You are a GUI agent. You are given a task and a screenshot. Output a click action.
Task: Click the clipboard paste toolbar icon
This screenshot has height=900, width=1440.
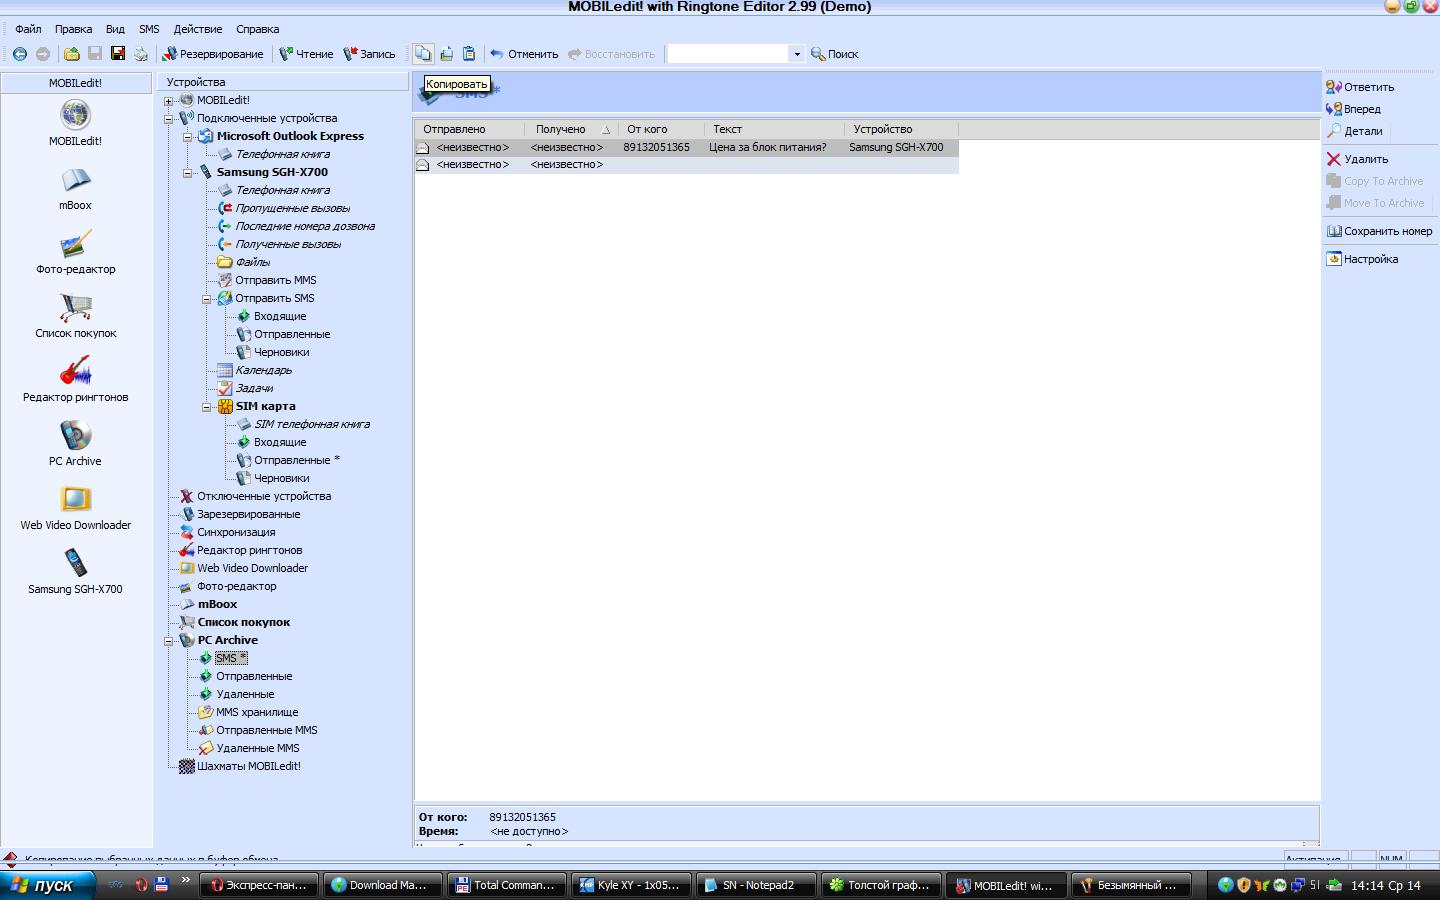coord(469,54)
